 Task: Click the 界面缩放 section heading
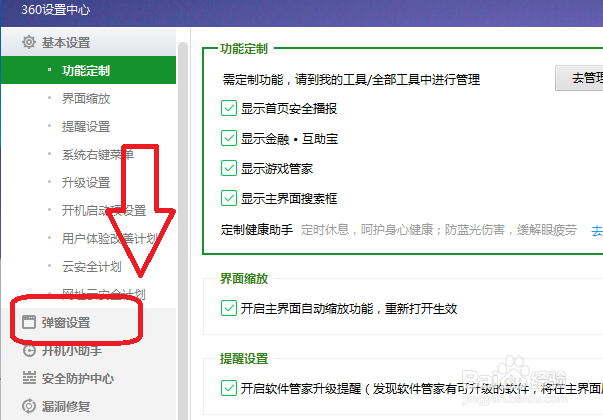(244, 278)
